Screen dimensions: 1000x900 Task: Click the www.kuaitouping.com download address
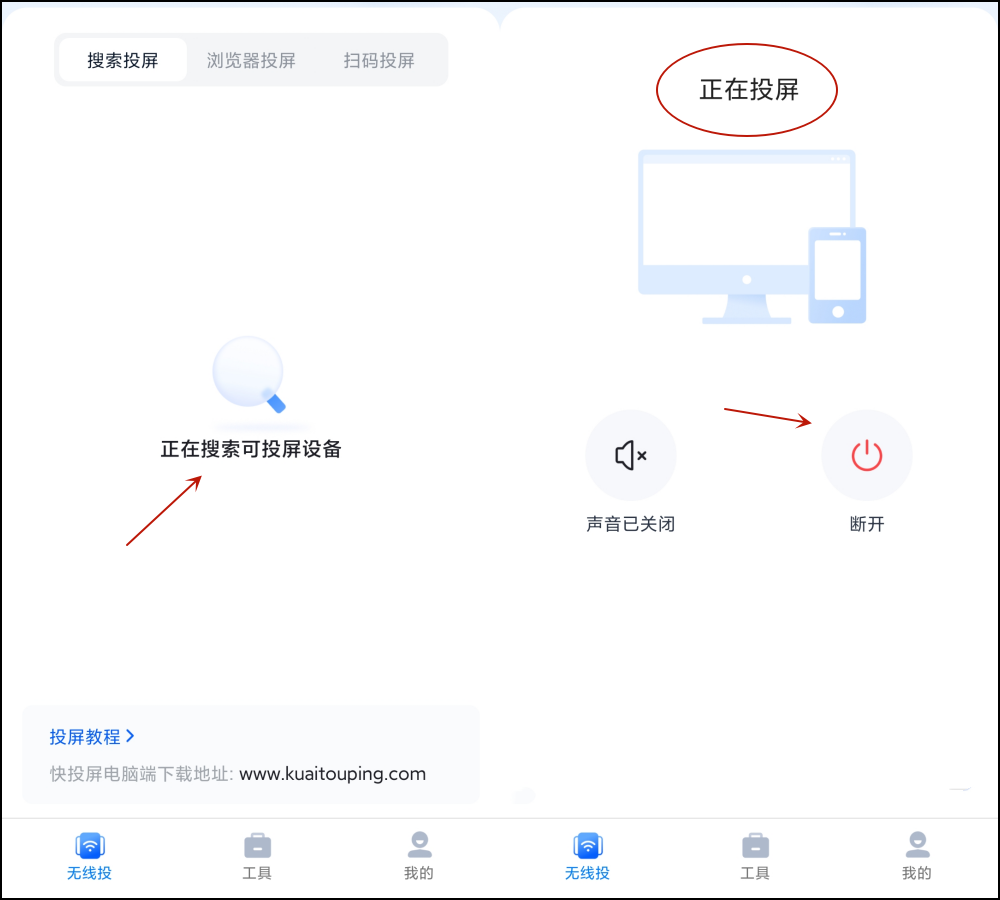click(x=332, y=774)
